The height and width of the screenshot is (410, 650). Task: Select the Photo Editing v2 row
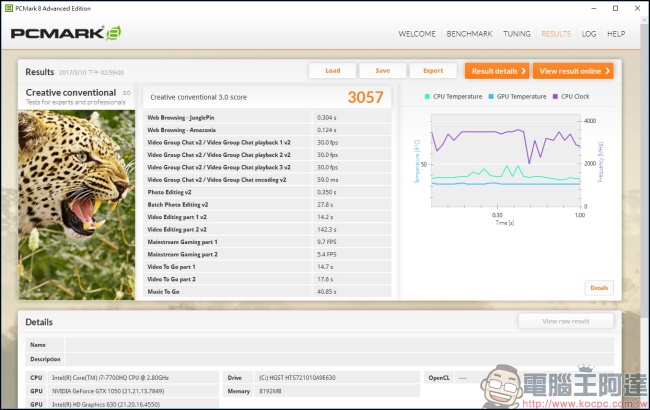267,192
